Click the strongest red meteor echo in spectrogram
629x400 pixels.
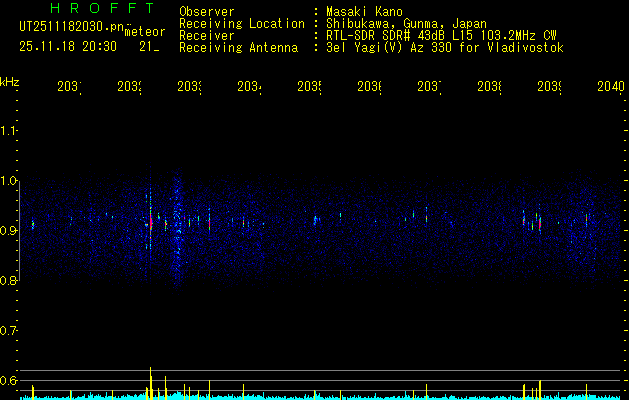click(x=151, y=221)
